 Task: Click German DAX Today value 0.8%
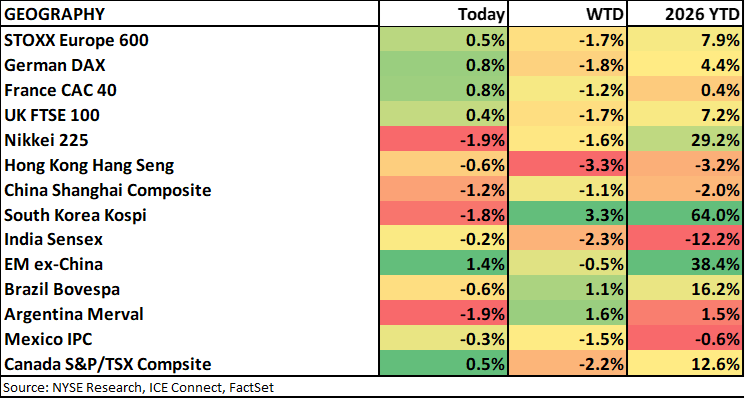pyautogui.click(x=443, y=65)
